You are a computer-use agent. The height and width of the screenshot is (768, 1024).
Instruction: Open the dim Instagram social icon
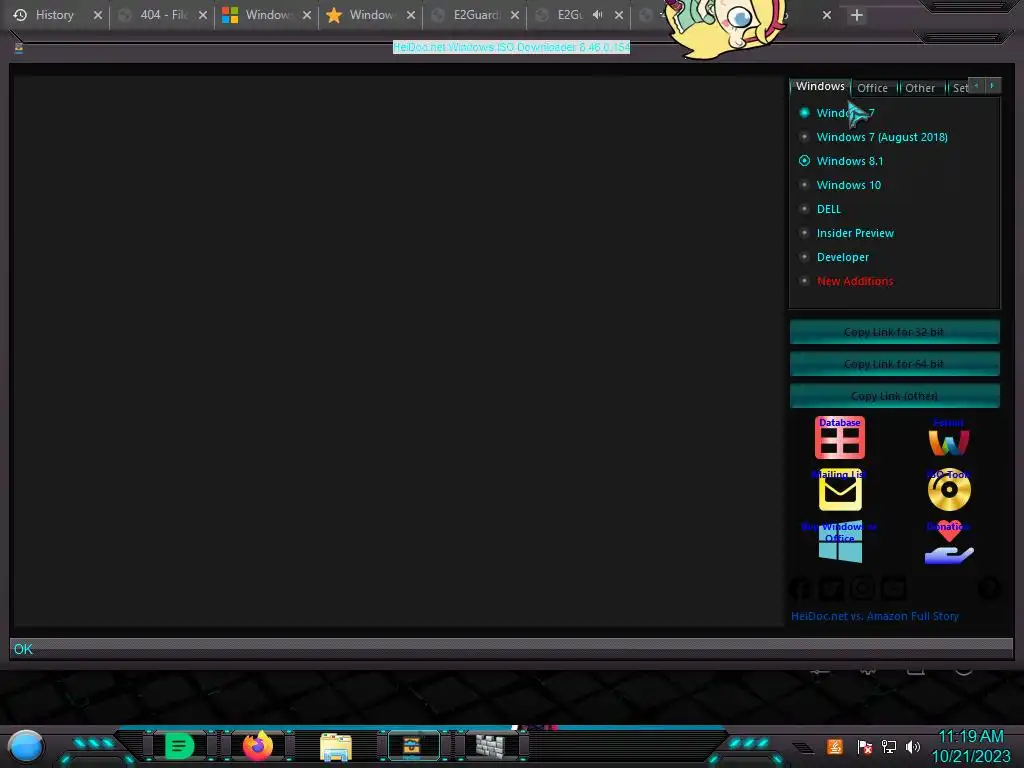coord(862,588)
